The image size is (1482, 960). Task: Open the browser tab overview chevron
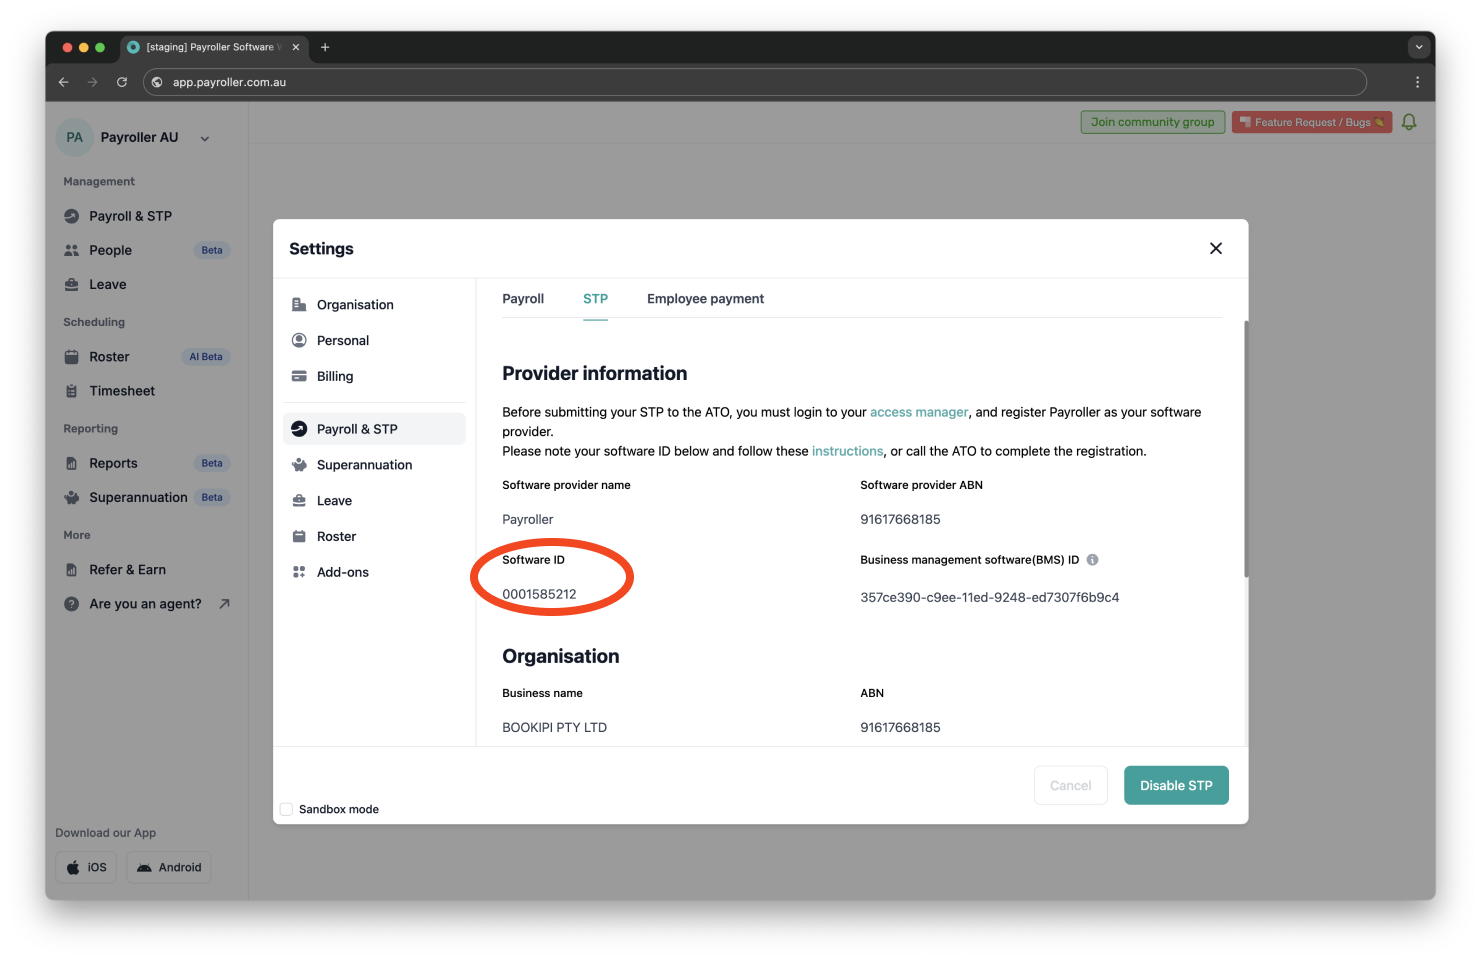coord(1419,47)
